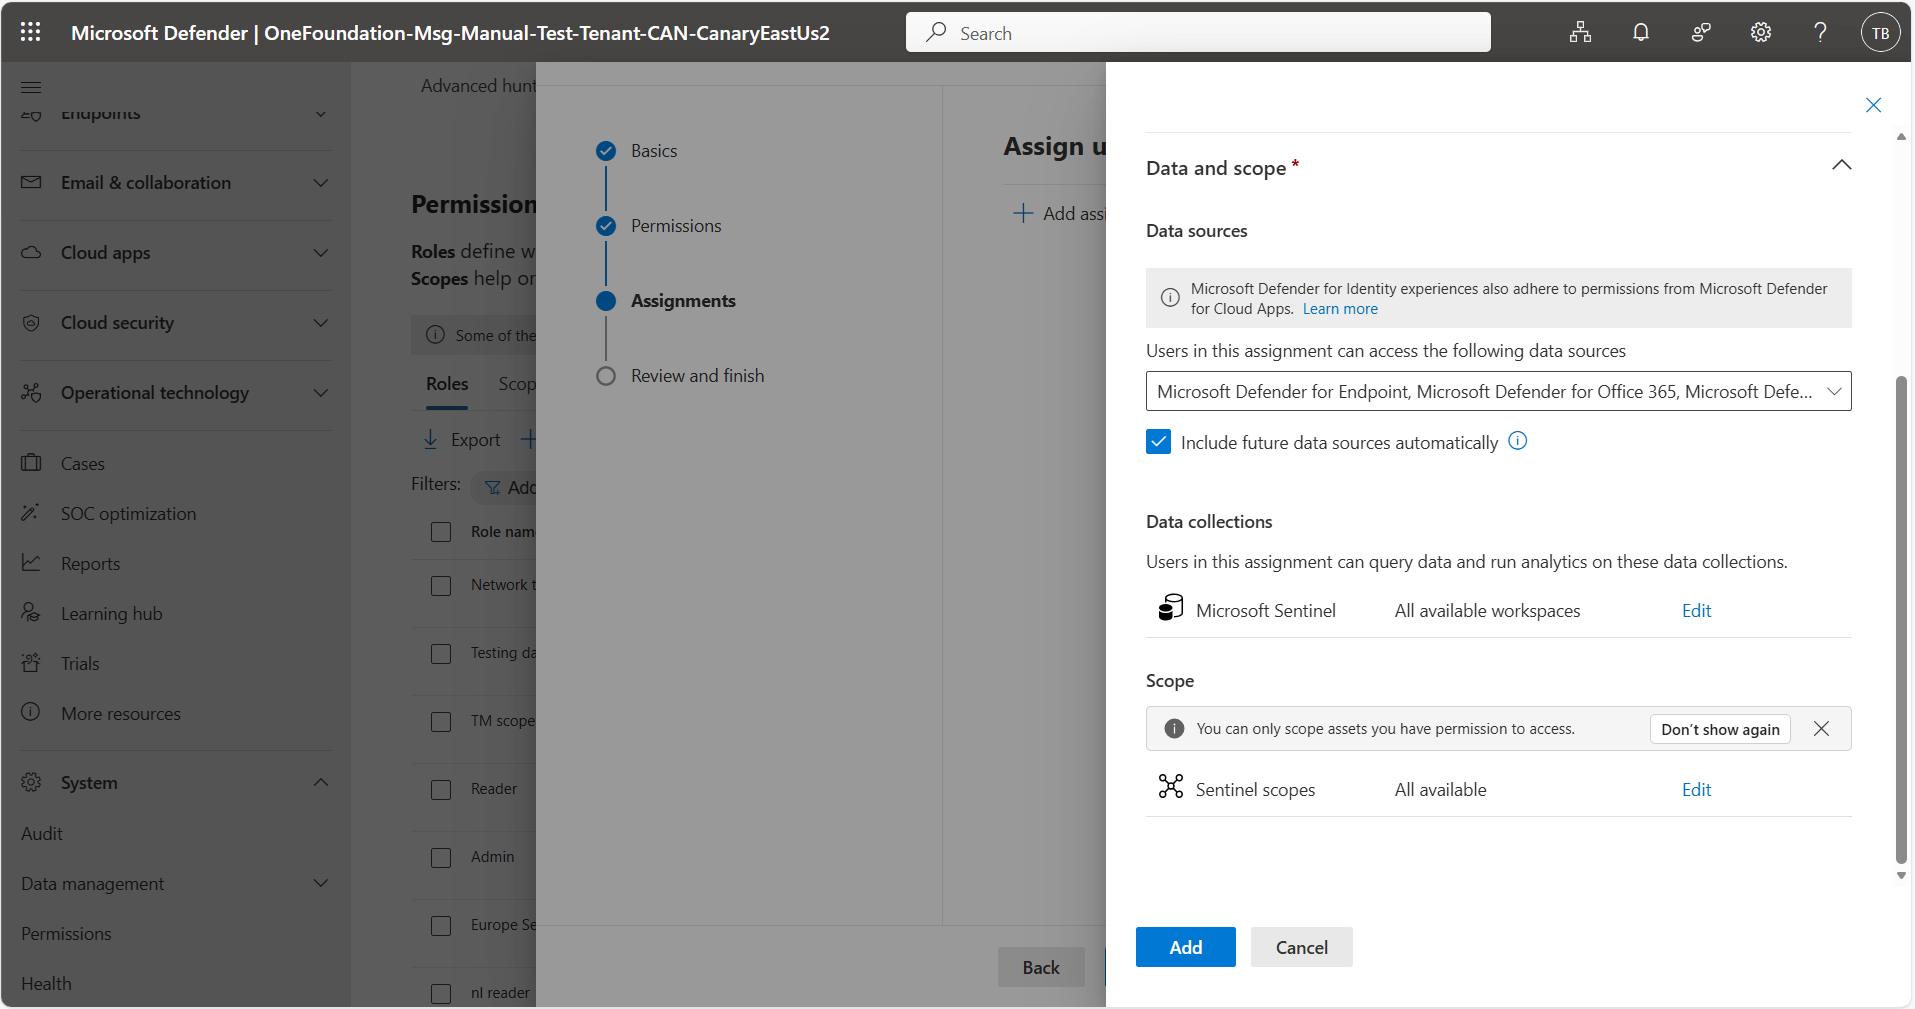Edit Sentinel scopes
Viewport: 1915px width, 1009px height.
click(1696, 789)
